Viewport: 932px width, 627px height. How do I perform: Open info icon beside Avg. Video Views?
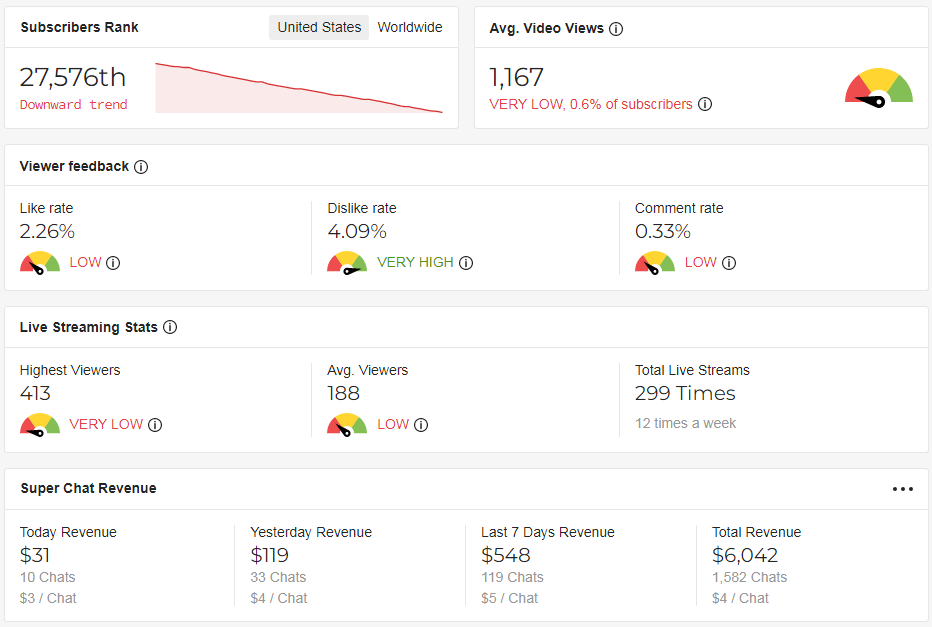[x=616, y=29]
